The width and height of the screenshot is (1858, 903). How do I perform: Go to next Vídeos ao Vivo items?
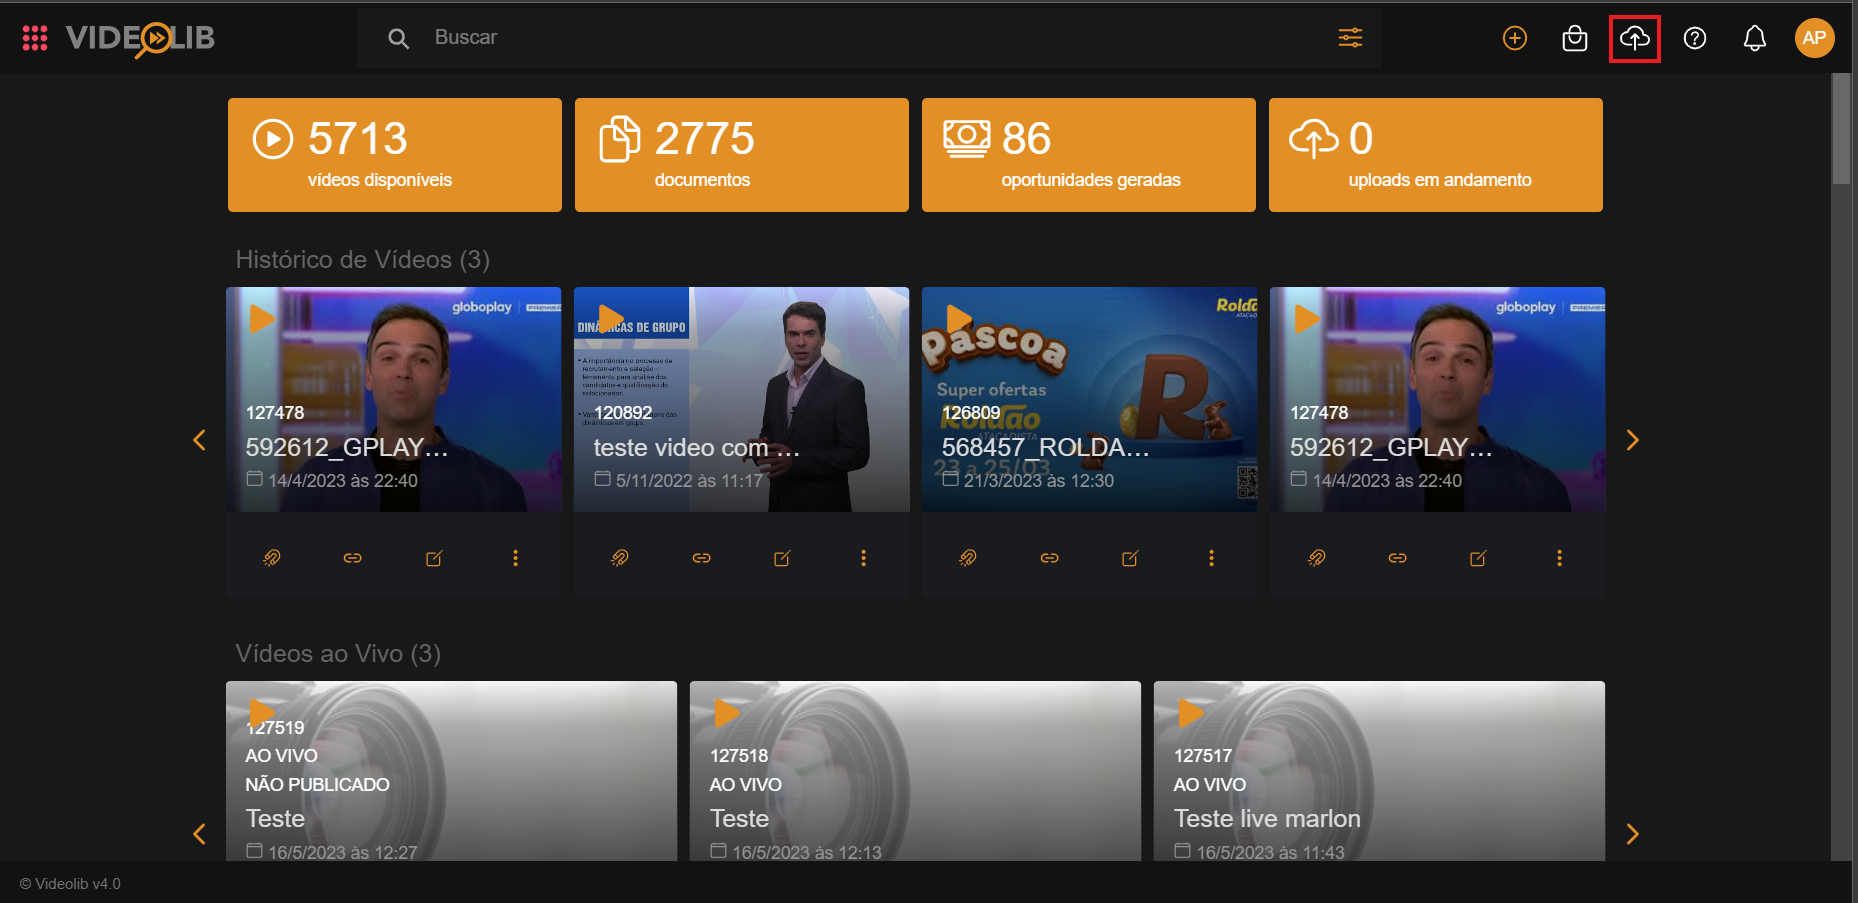coord(1632,834)
